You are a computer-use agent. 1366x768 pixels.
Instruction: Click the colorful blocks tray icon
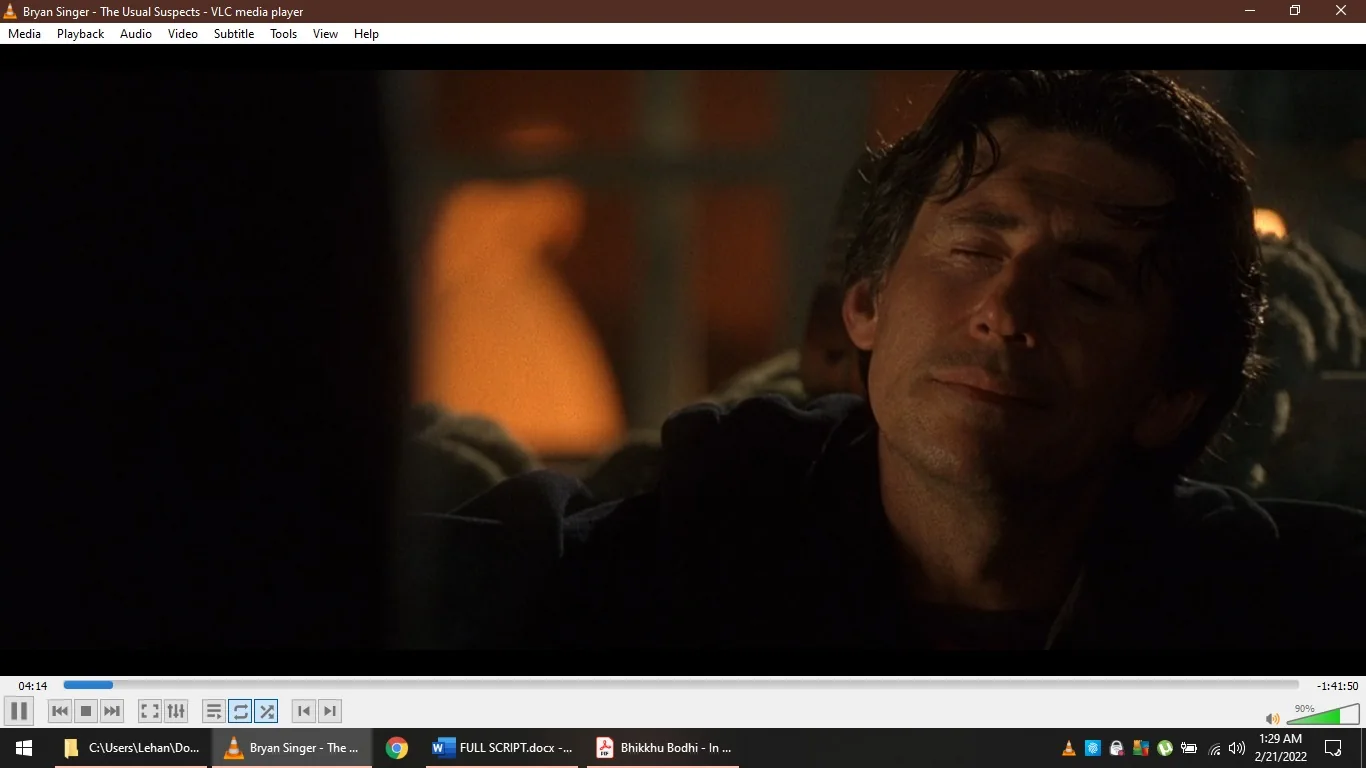[x=1141, y=748]
